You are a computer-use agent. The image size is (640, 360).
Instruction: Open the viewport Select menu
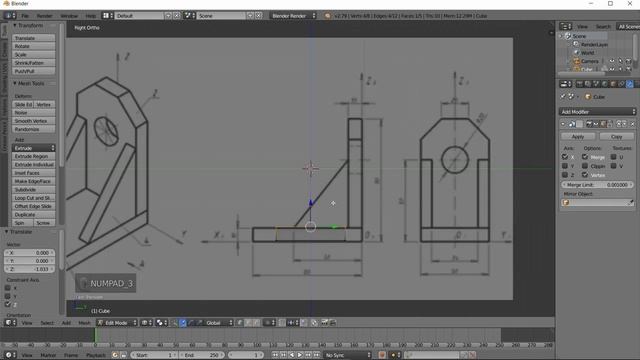(x=47, y=323)
